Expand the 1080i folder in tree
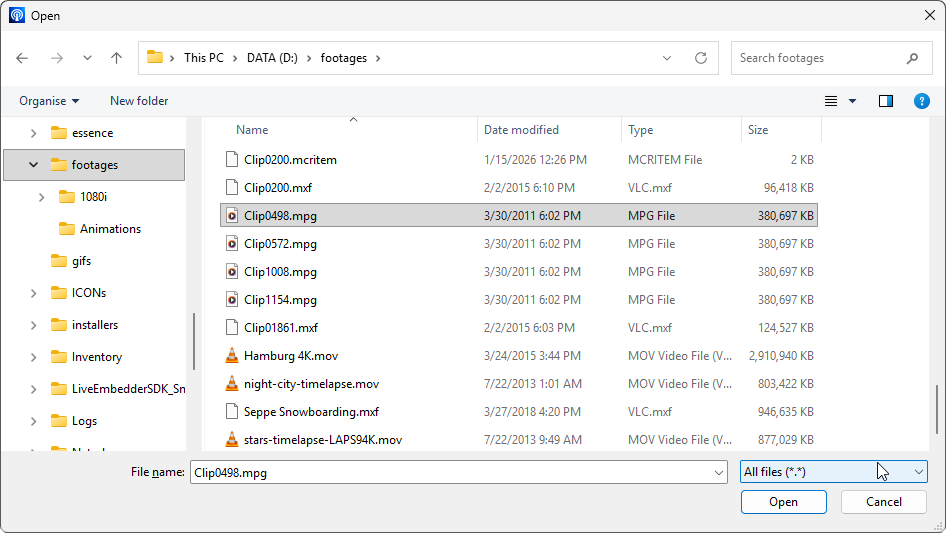Image resolution: width=946 pixels, height=533 pixels. (x=41, y=197)
